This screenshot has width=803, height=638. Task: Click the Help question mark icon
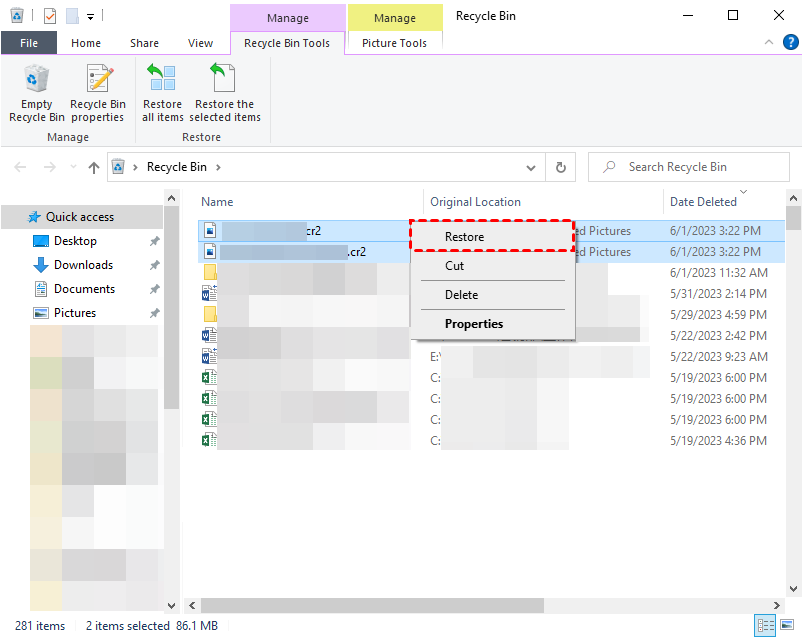789,43
